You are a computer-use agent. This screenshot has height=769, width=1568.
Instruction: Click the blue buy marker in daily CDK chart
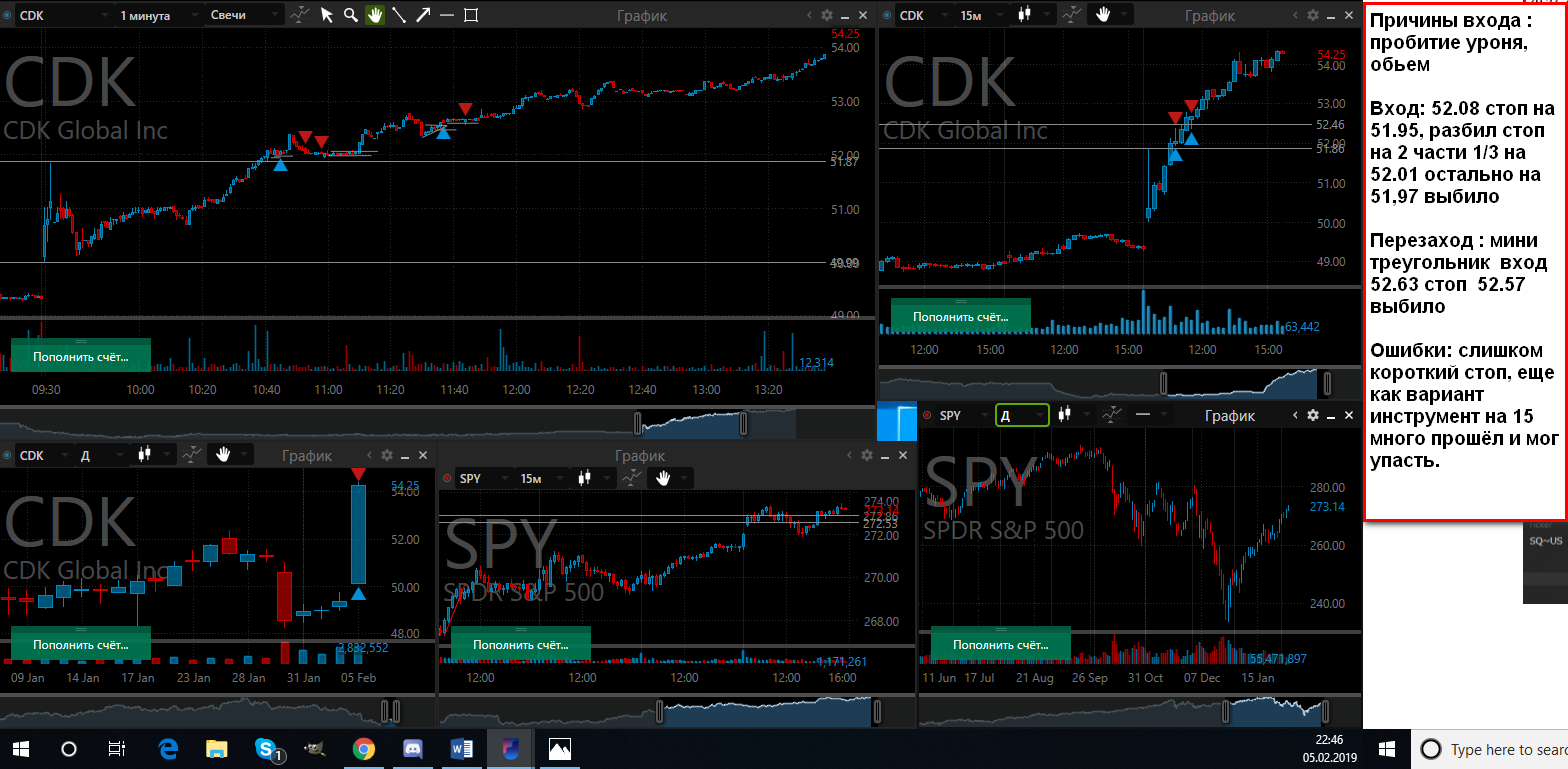click(x=358, y=594)
